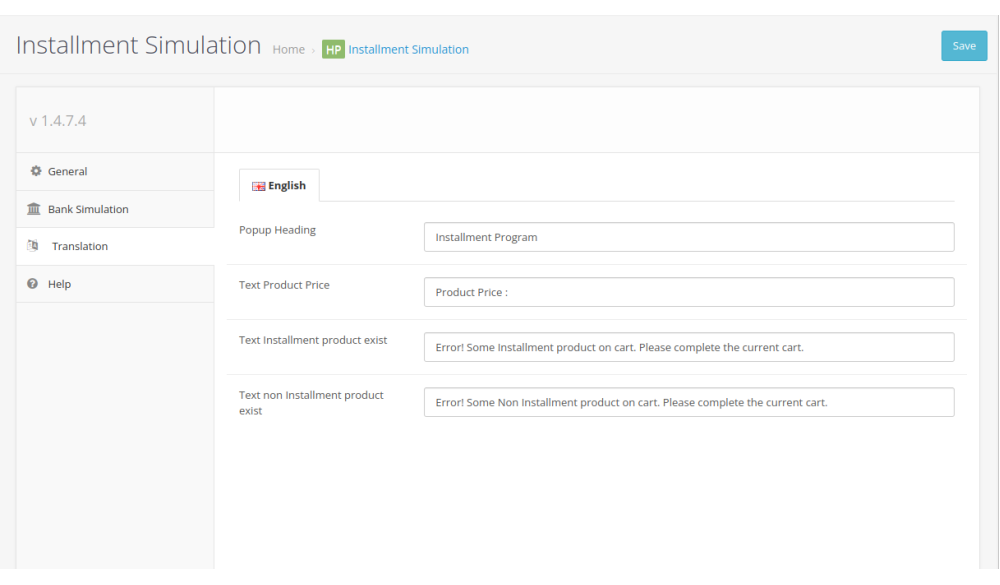Click the flag icon on English tab
The width and height of the screenshot is (1000, 585).
[x=258, y=186]
